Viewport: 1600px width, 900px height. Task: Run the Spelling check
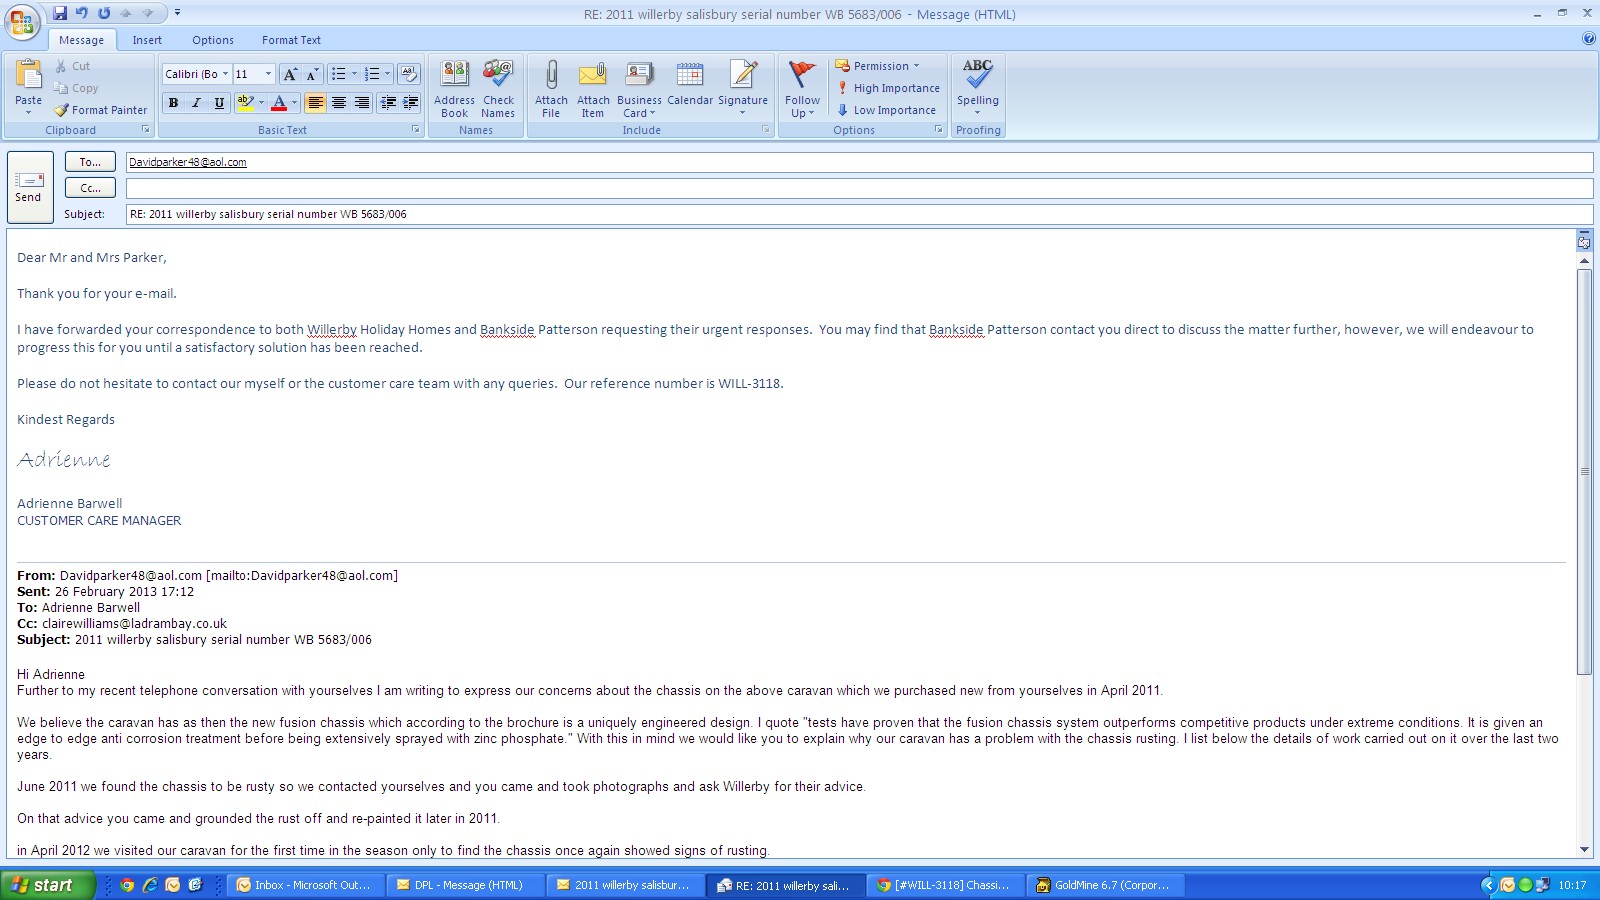[x=978, y=89]
